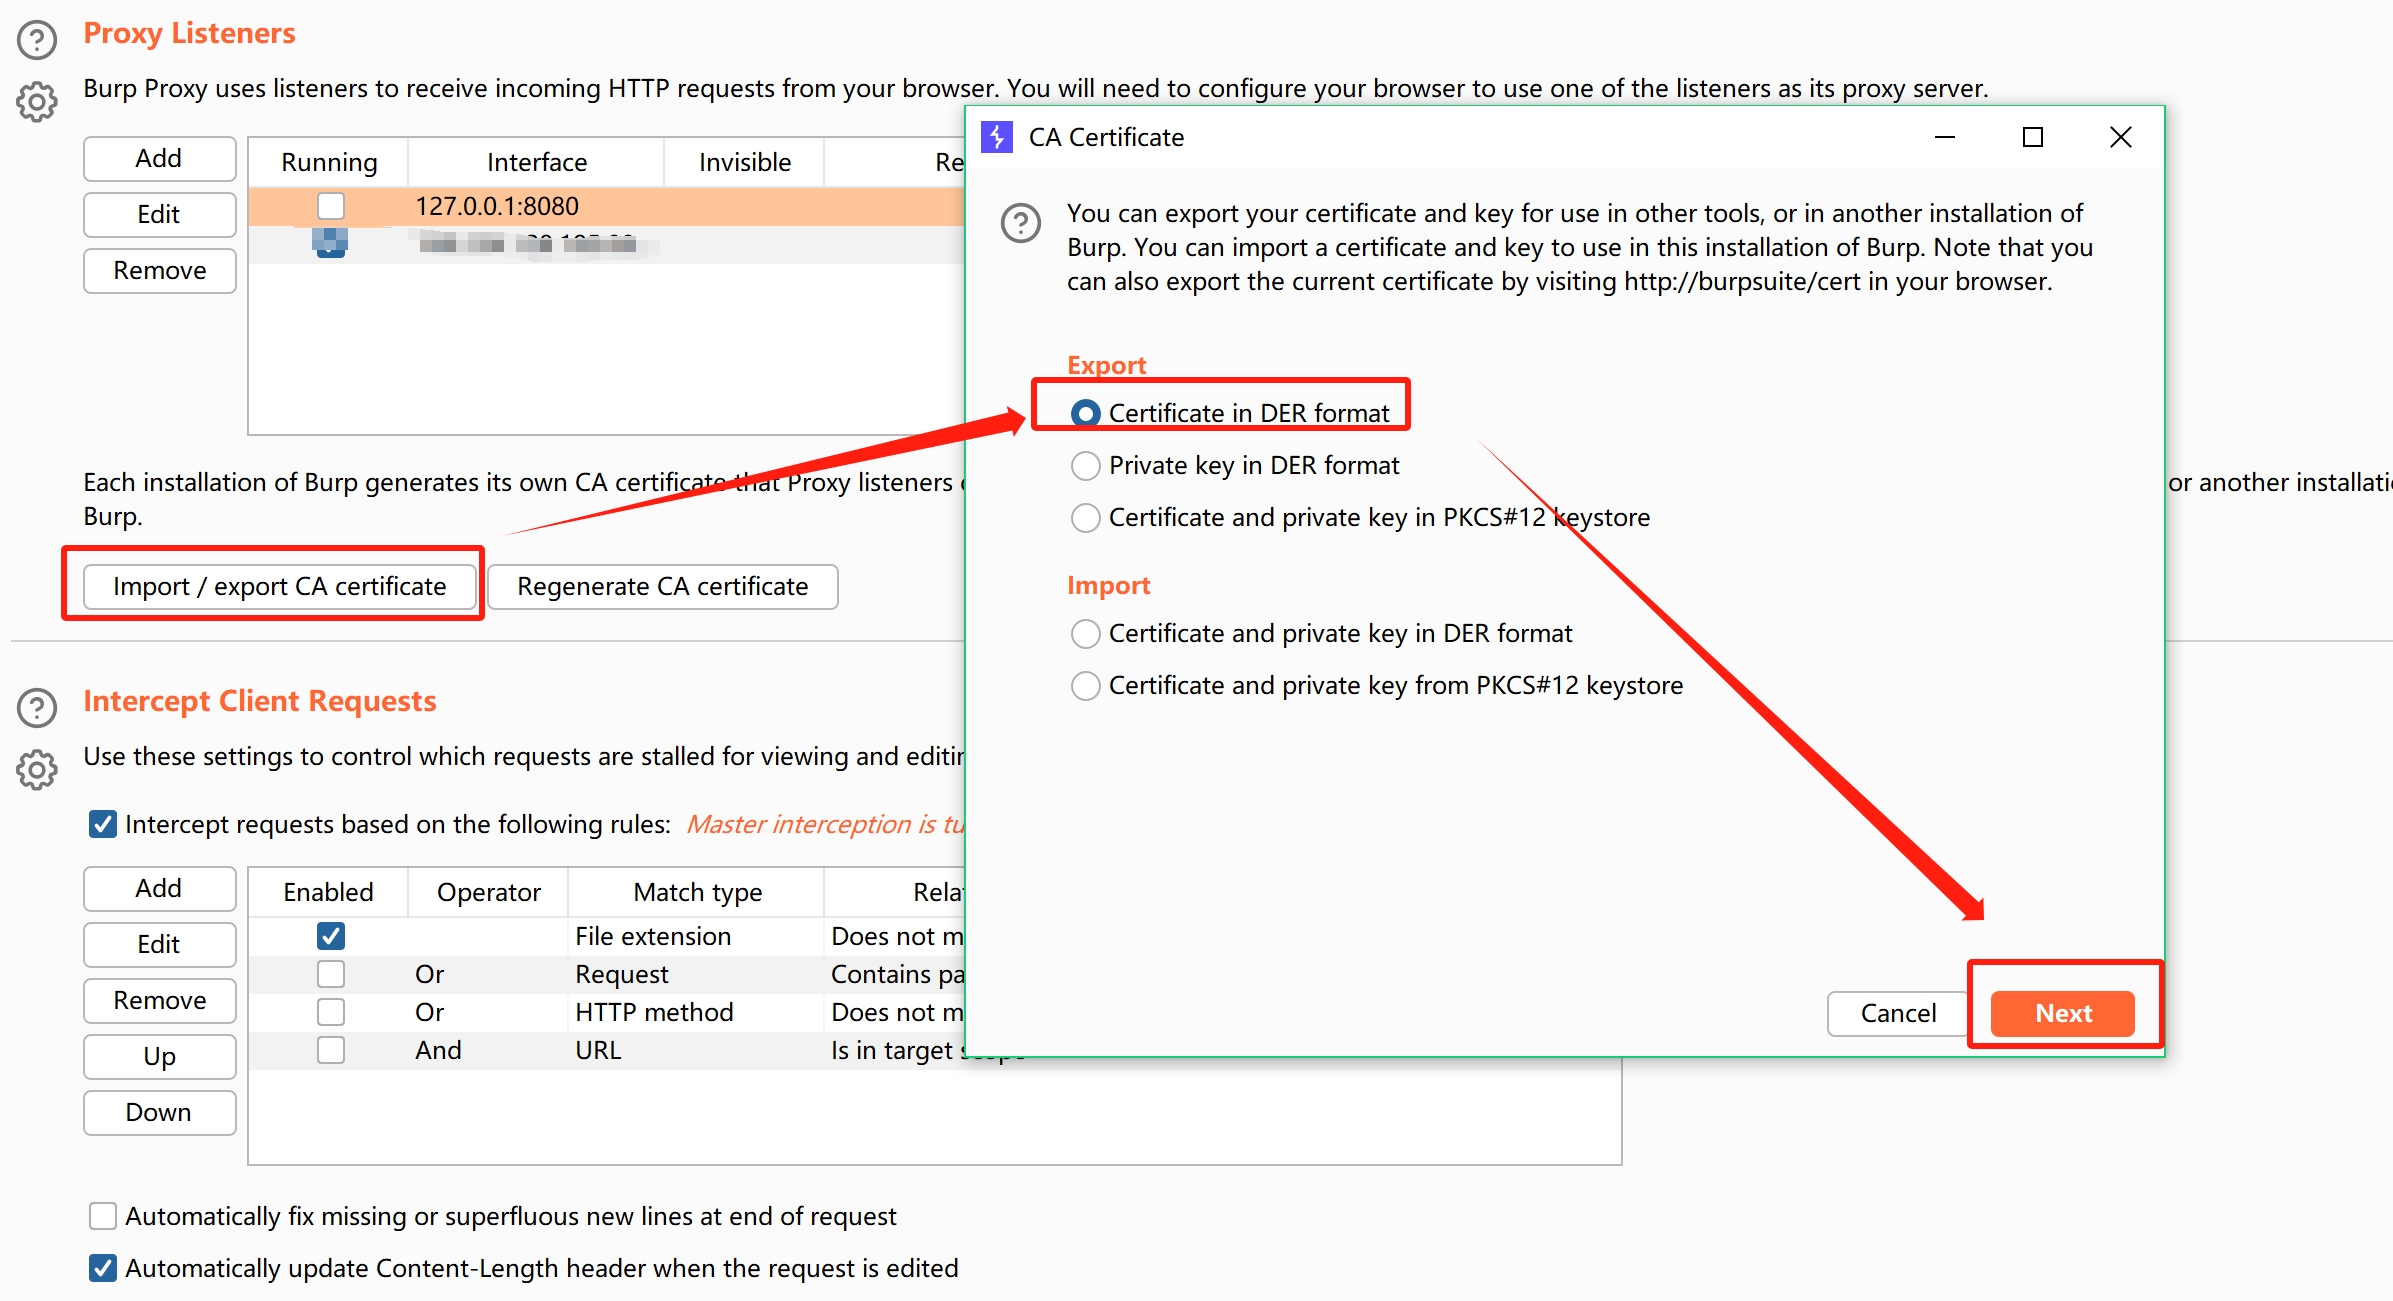Close the CA Certificate dialog
Screen dimensions: 2393x1301
click(x=2120, y=137)
